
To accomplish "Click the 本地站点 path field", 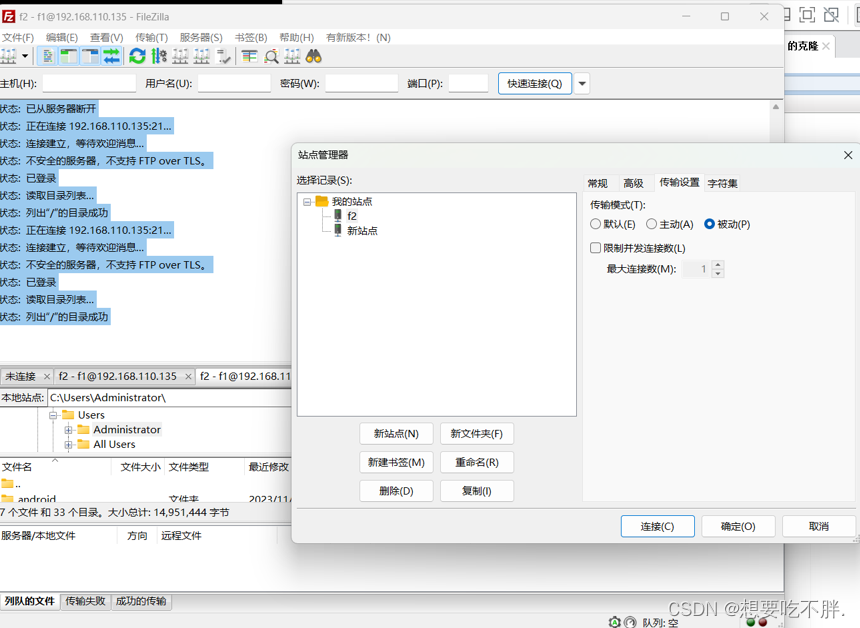I will point(170,398).
